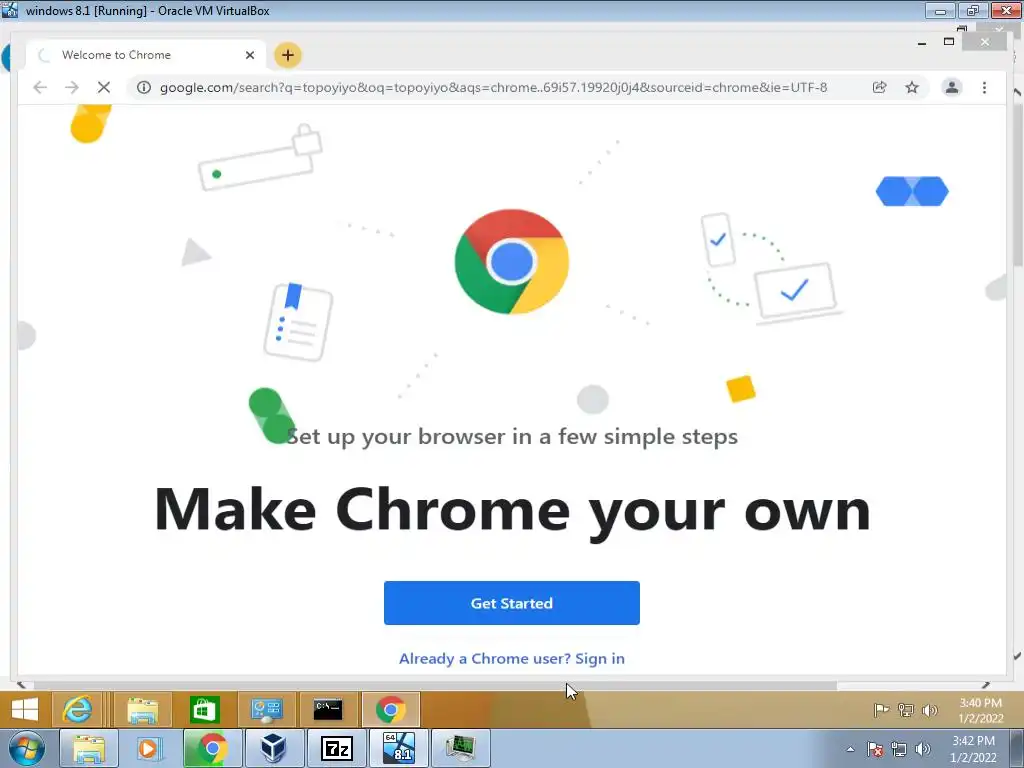Image resolution: width=1024 pixels, height=768 pixels.
Task: Open Chrome on the host taskbar
Action: point(212,748)
